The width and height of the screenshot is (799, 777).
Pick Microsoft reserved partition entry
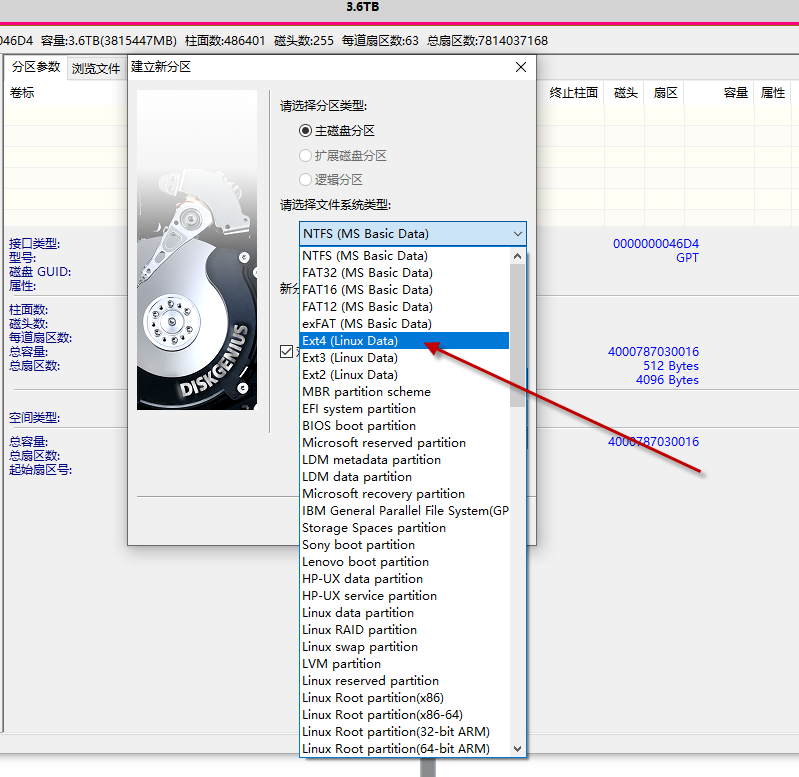click(405, 442)
